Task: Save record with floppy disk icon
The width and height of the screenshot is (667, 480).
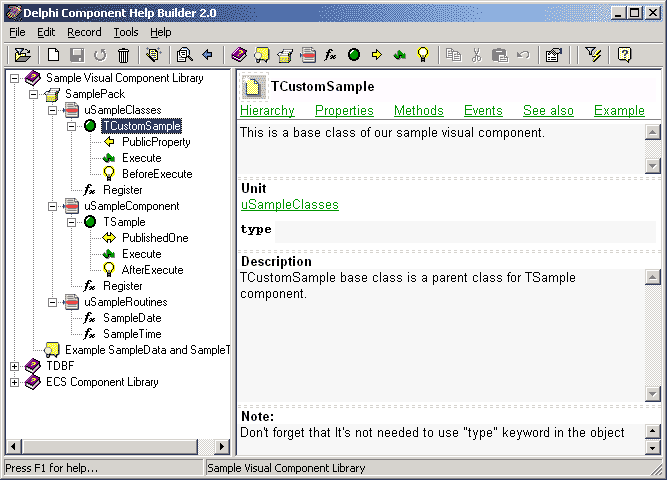Action: 77,55
